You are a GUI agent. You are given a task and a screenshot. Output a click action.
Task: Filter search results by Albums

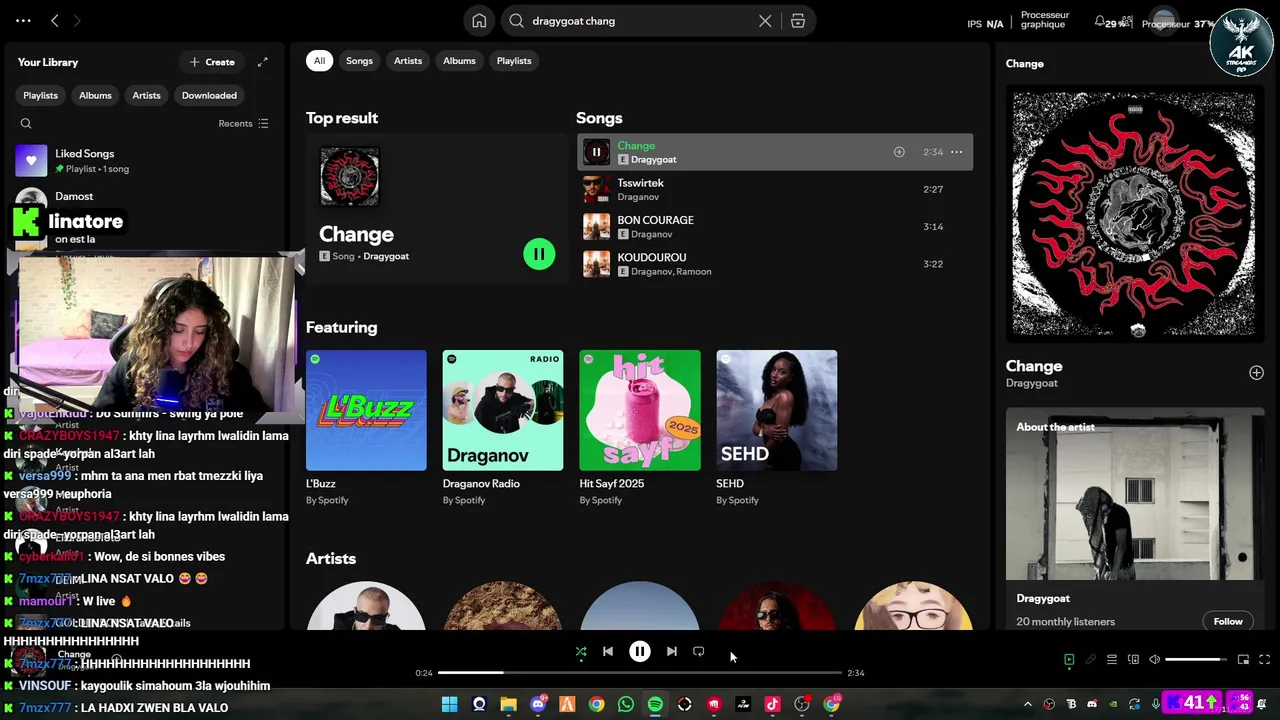[x=459, y=61]
